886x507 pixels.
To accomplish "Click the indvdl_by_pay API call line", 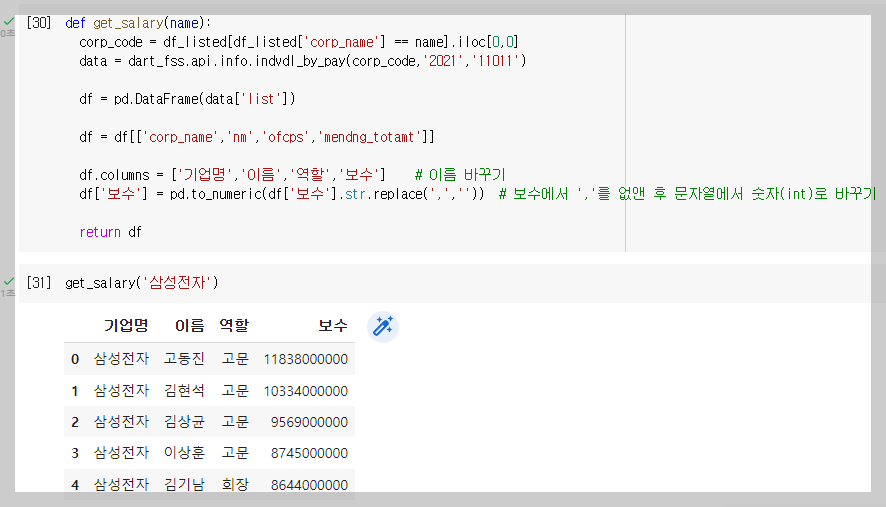I will tap(302, 61).
